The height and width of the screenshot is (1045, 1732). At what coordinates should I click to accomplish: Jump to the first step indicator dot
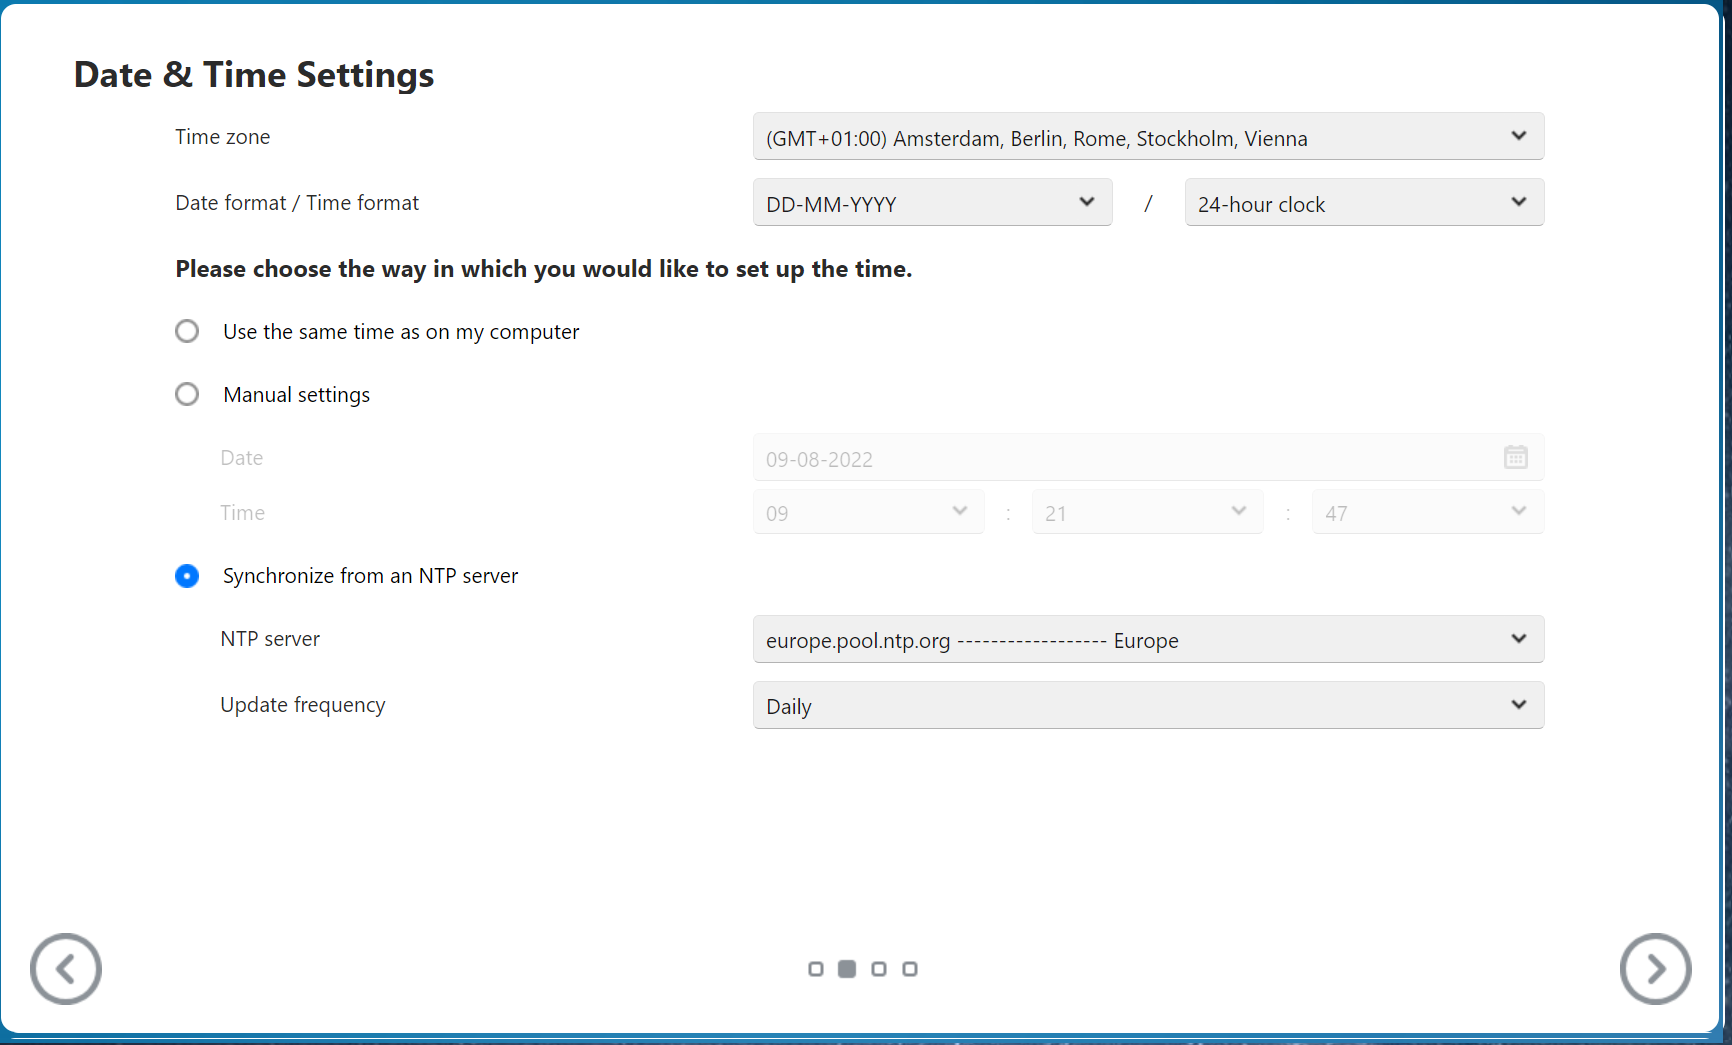tap(816, 969)
